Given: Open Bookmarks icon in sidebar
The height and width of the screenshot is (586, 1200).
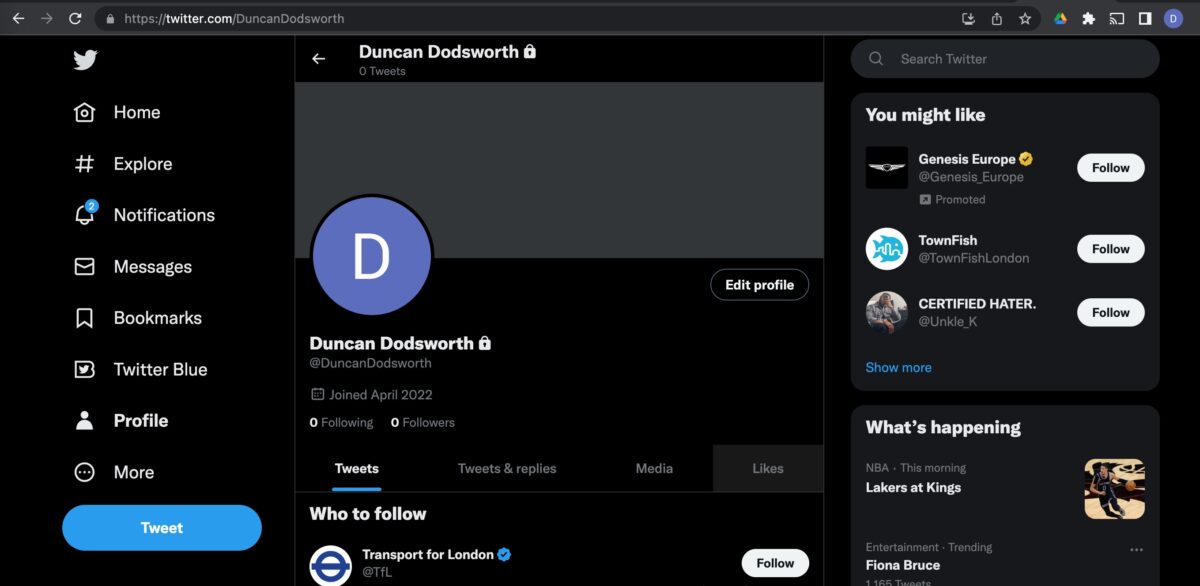Looking at the screenshot, I should click(85, 318).
